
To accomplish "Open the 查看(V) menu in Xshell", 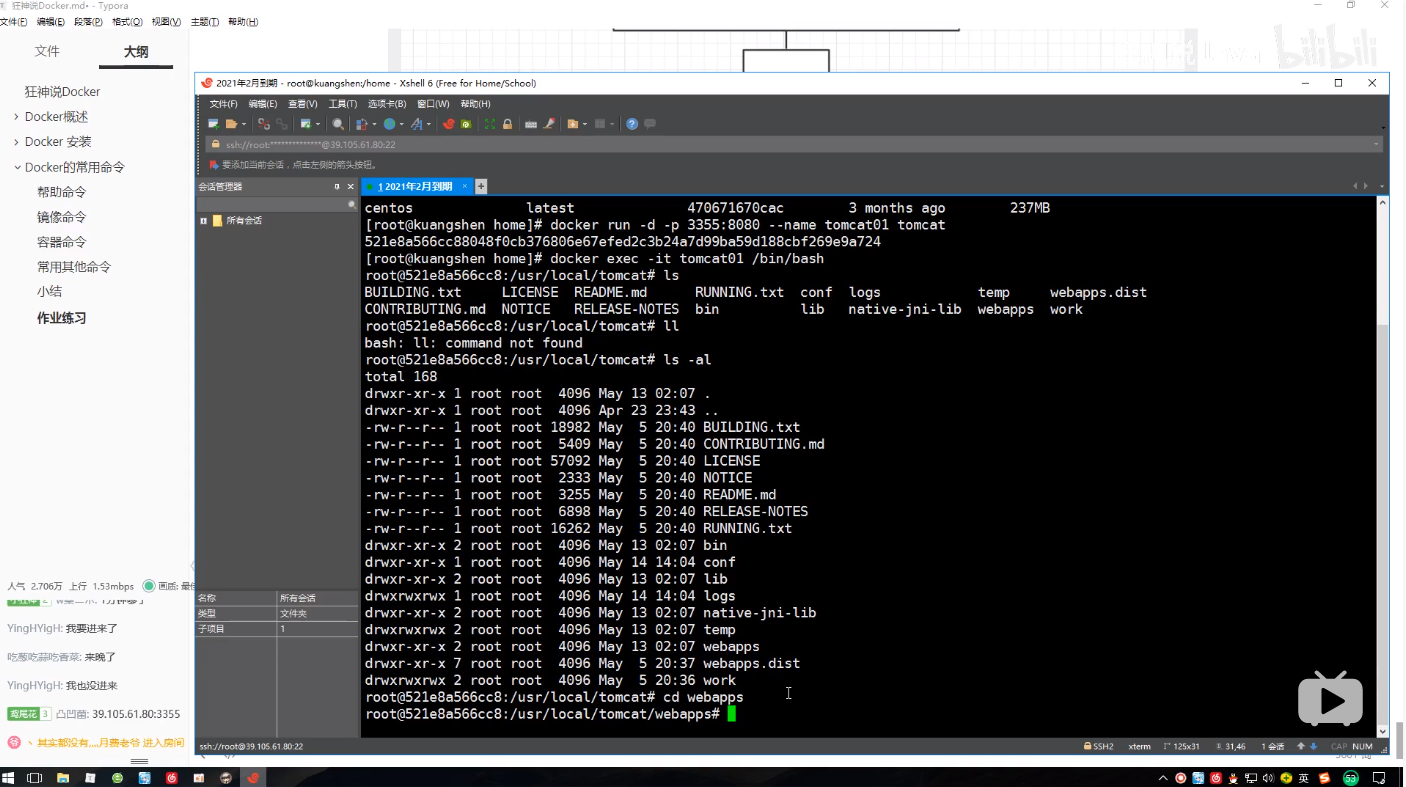I will [303, 104].
